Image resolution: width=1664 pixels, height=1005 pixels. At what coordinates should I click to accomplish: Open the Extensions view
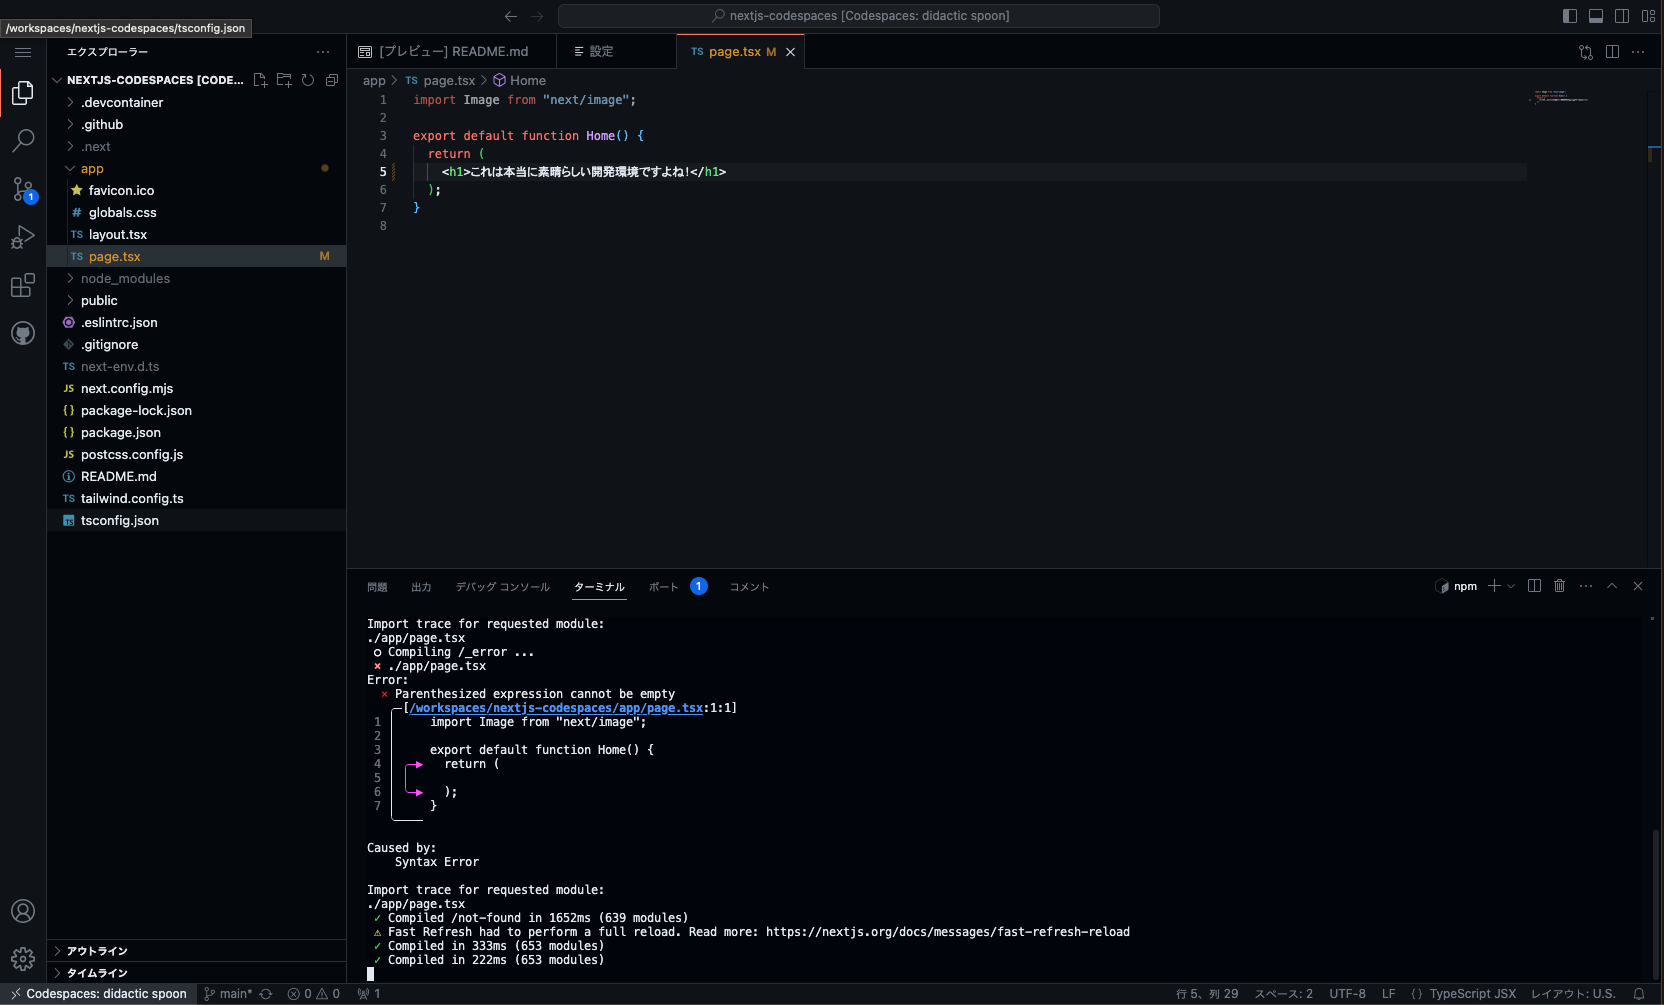[x=23, y=285]
